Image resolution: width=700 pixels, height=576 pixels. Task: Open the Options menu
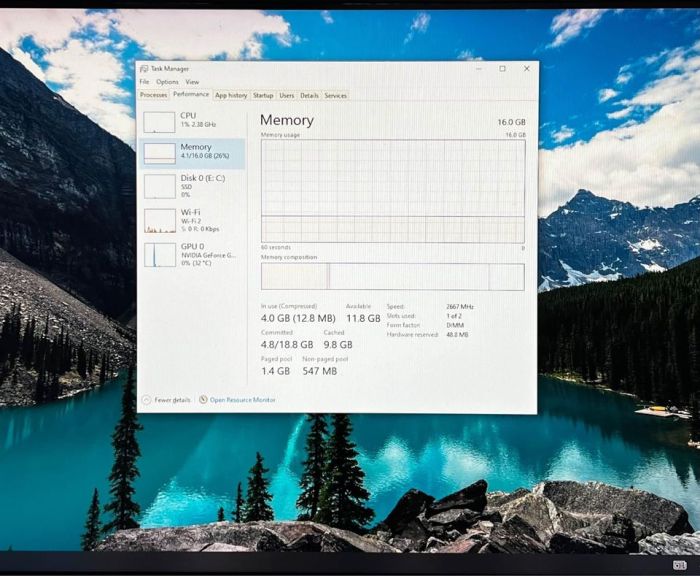tap(167, 82)
